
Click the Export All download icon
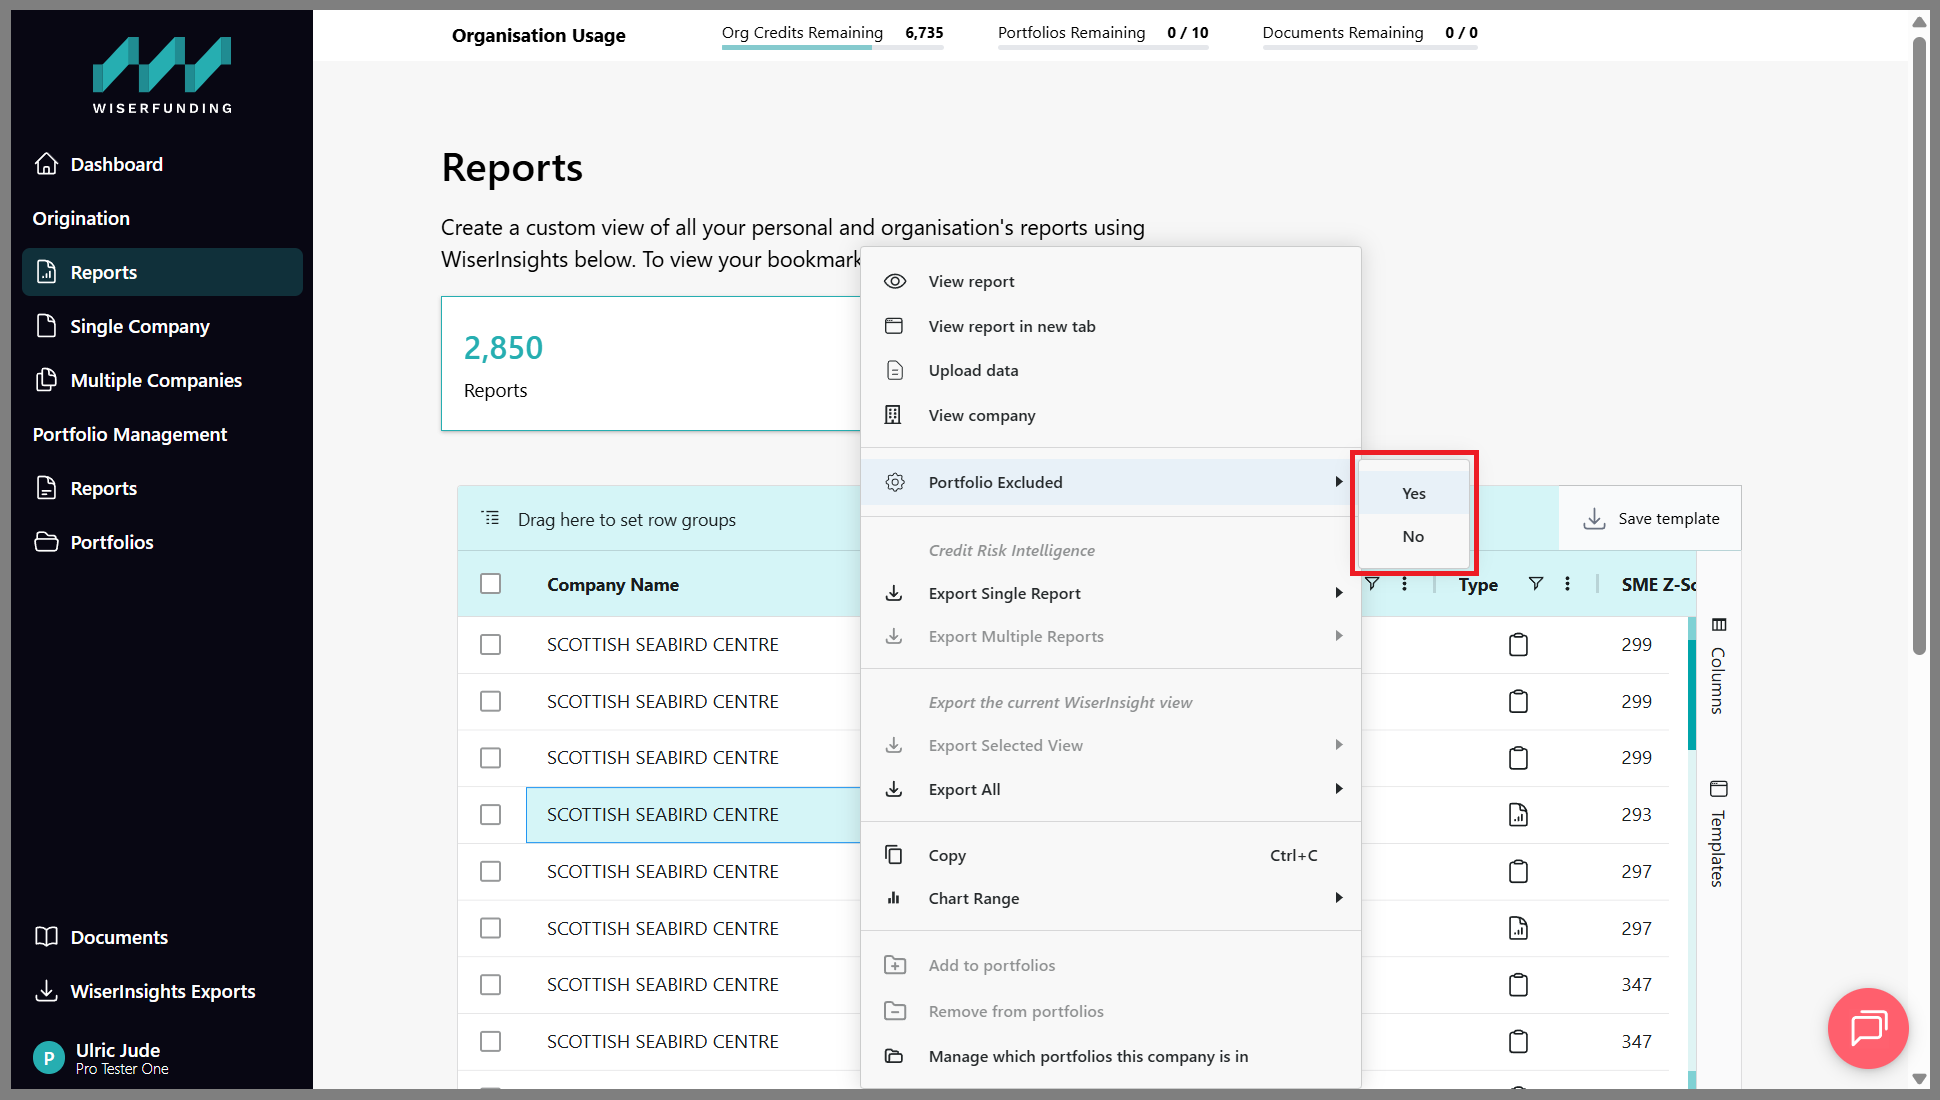click(894, 789)
